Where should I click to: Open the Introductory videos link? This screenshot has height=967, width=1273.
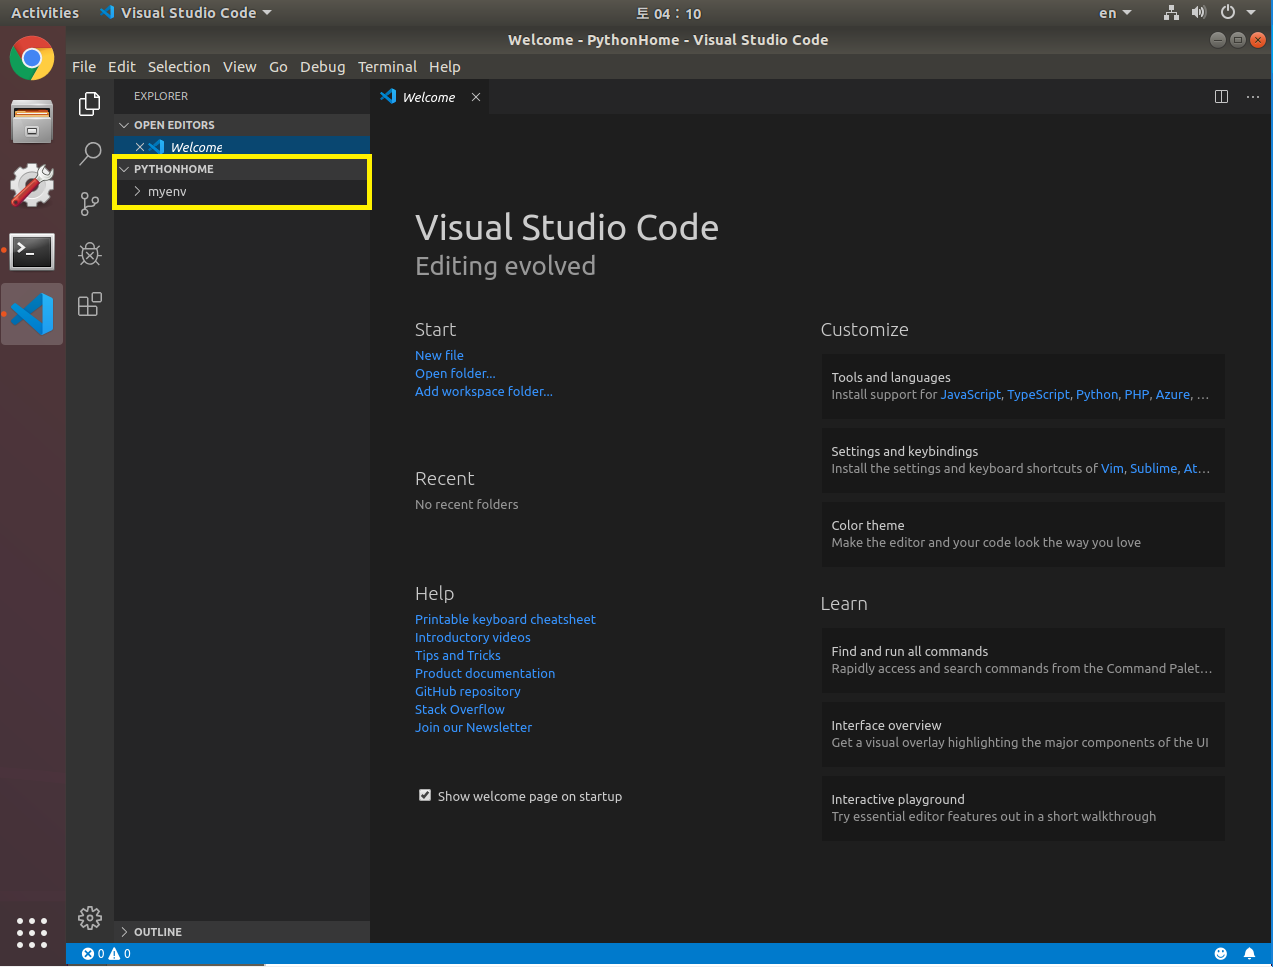tap(473, 637)
